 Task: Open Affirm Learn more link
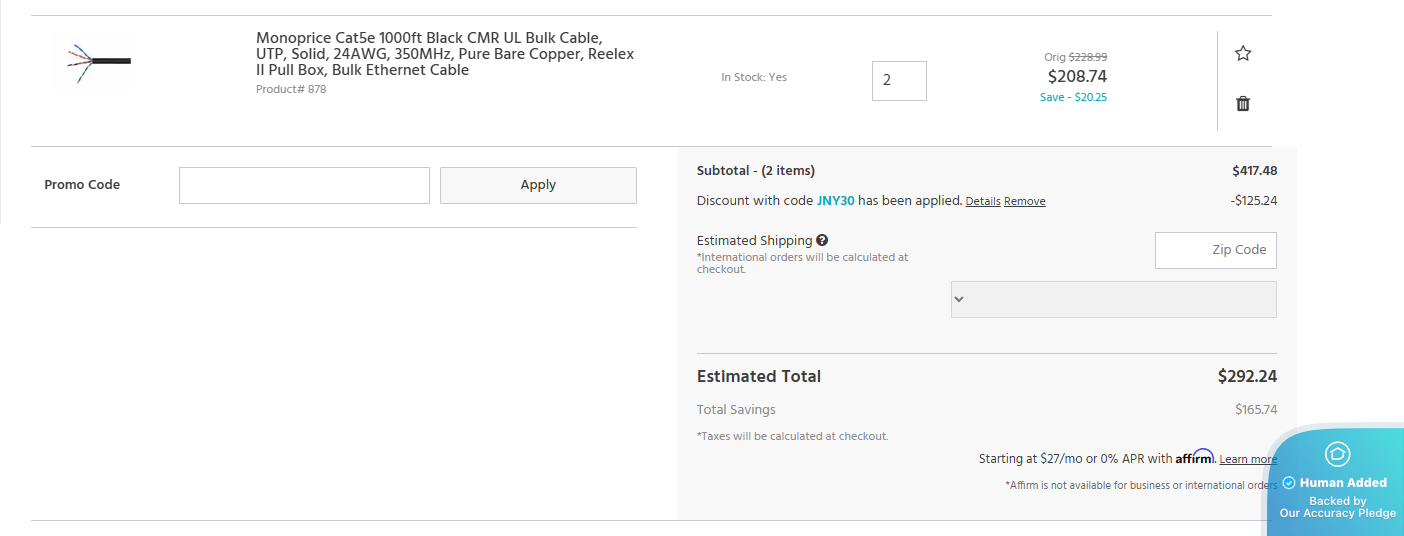point(1247,460)
